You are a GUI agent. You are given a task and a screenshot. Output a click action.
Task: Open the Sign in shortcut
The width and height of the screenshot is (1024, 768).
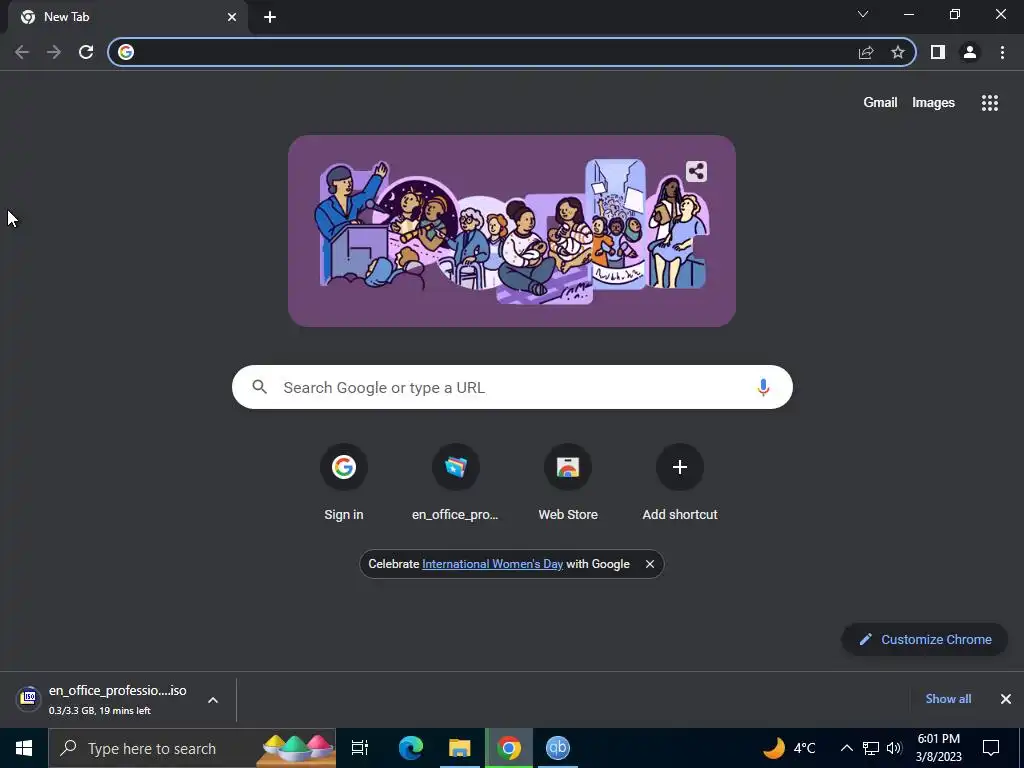[x=344, y=482]
